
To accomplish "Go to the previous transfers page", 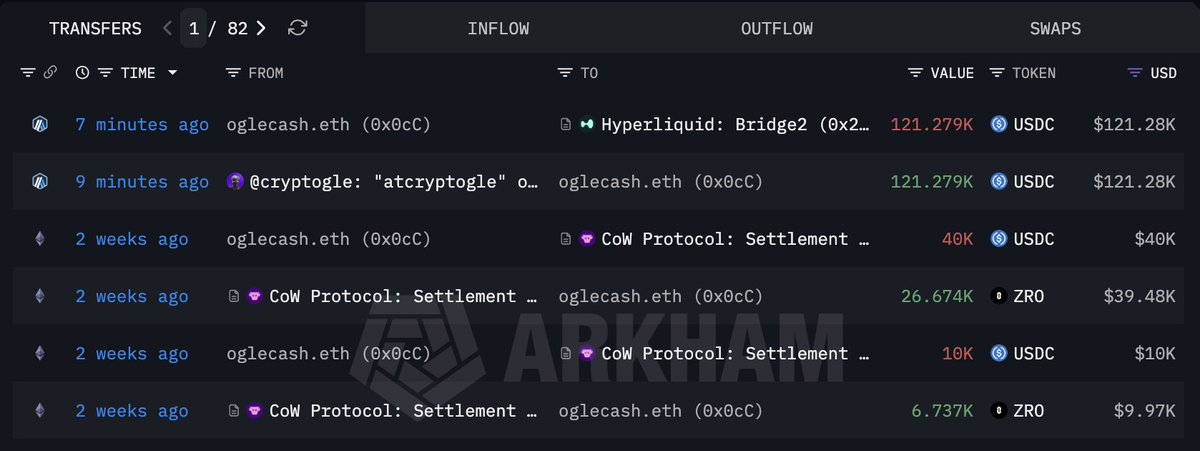I will (167, 28).
